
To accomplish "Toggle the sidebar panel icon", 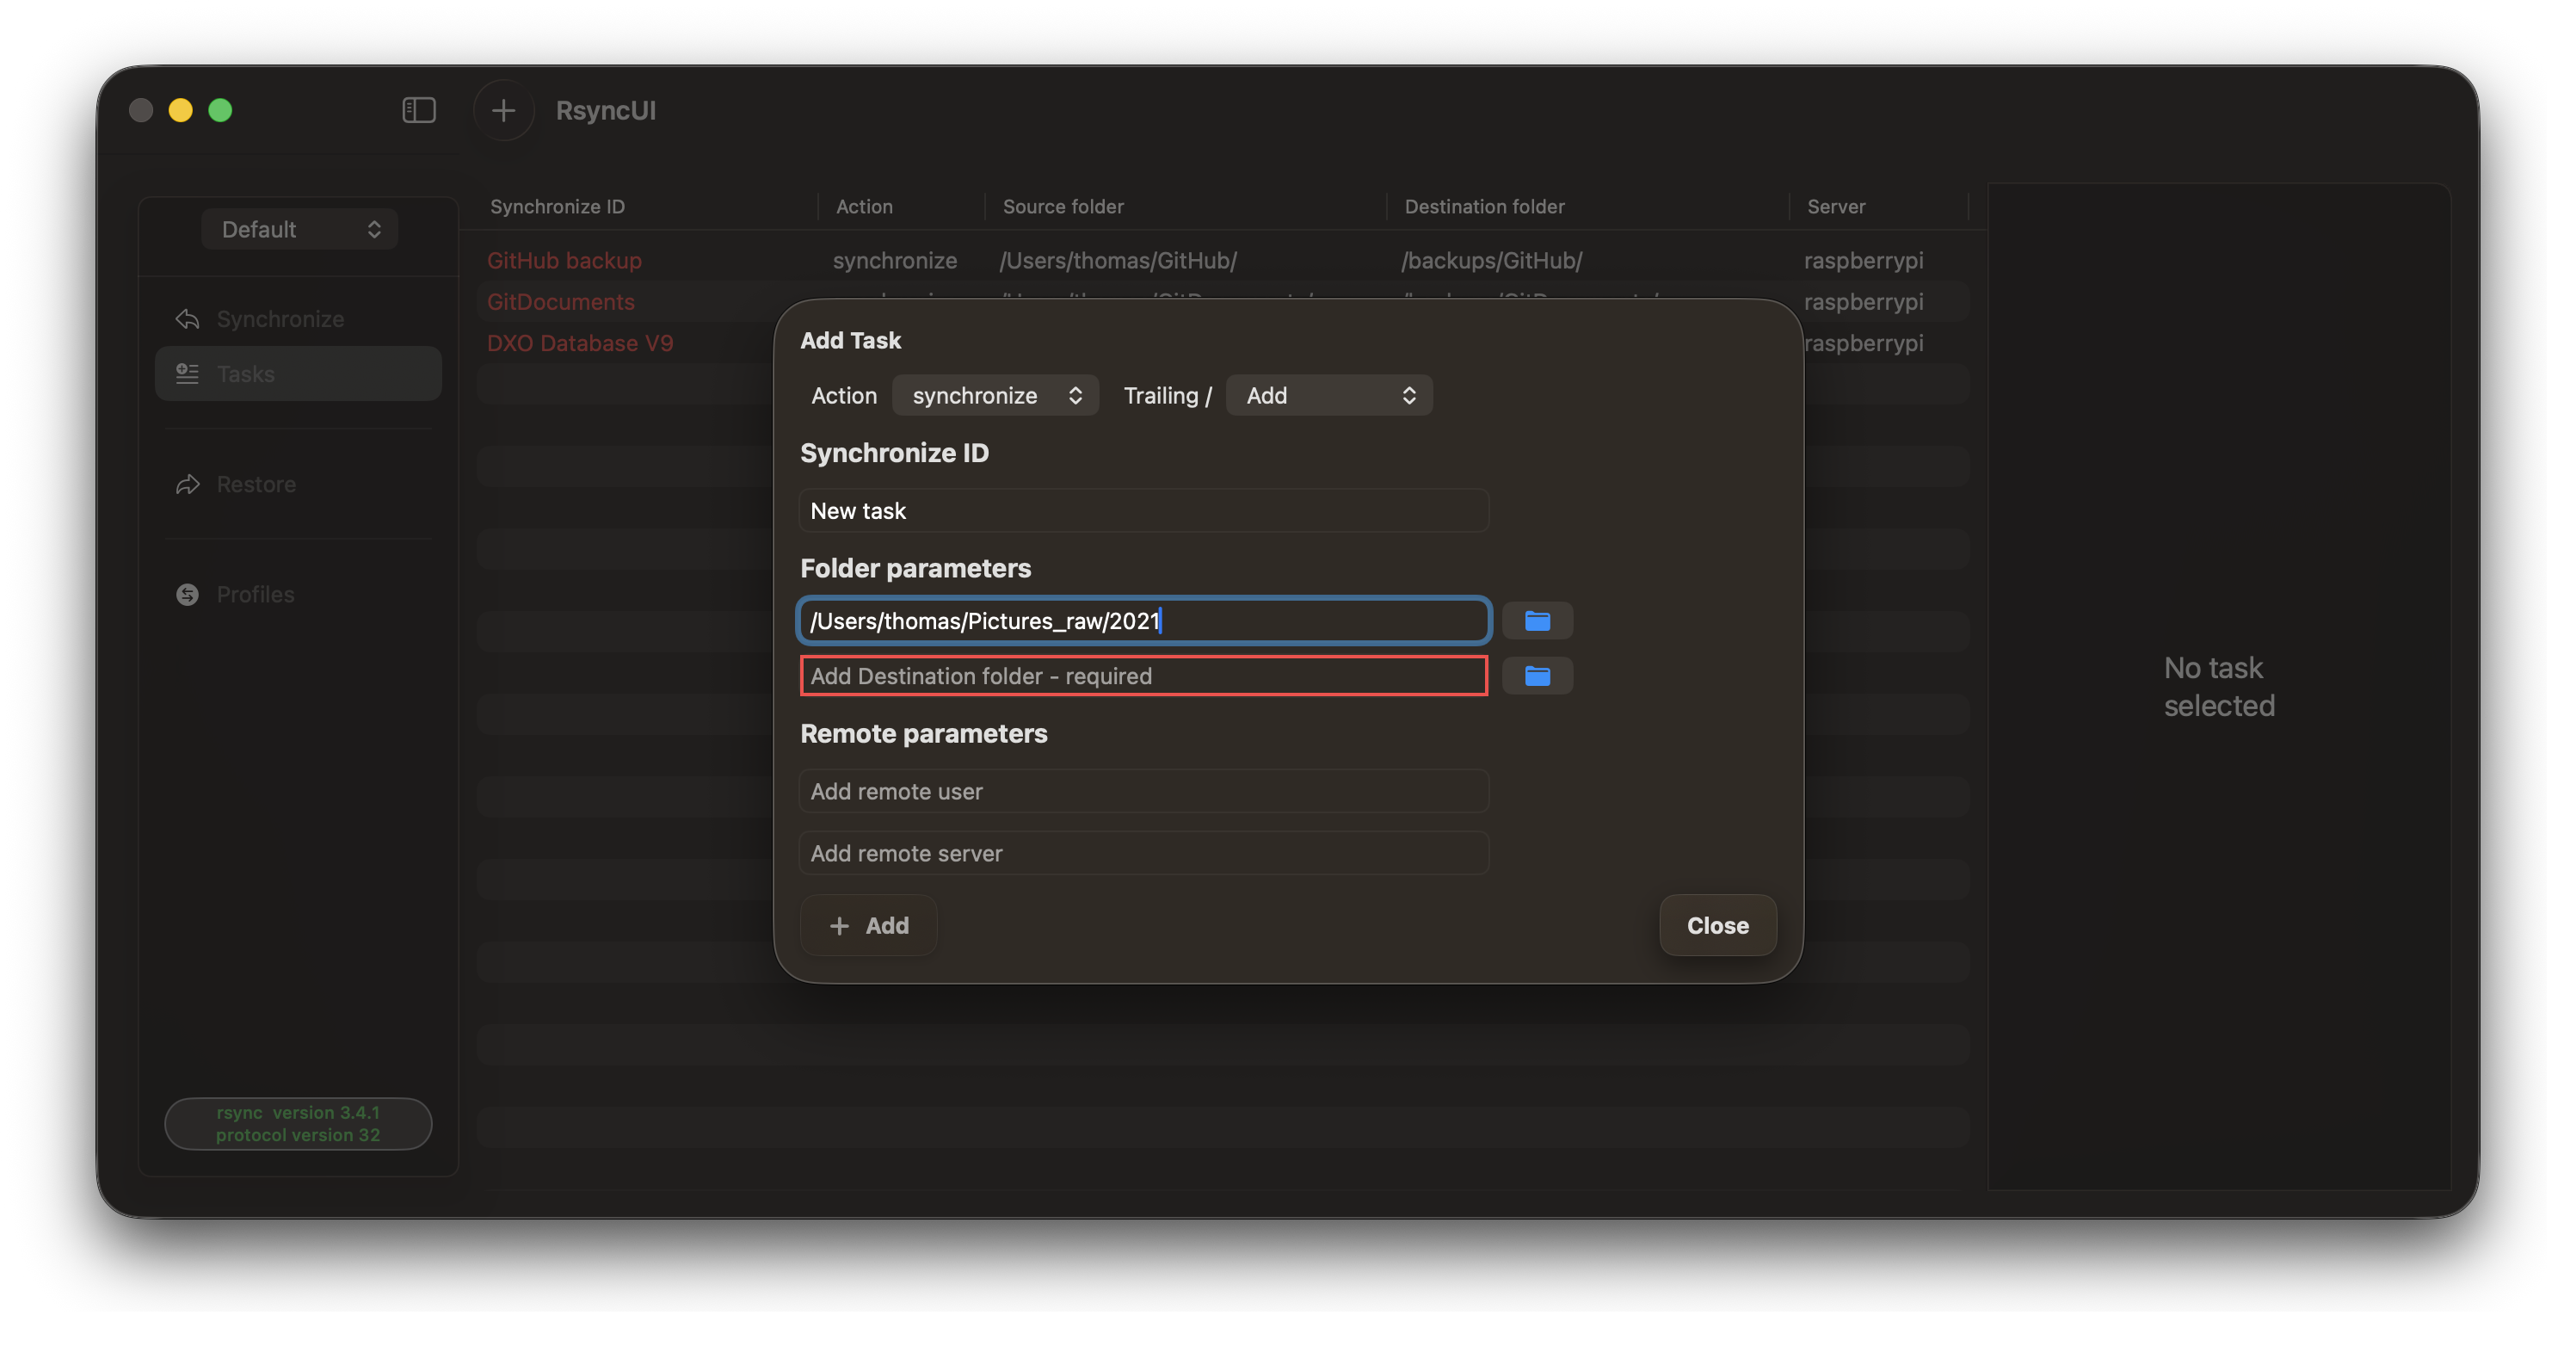I will click(x=419, y=110).
